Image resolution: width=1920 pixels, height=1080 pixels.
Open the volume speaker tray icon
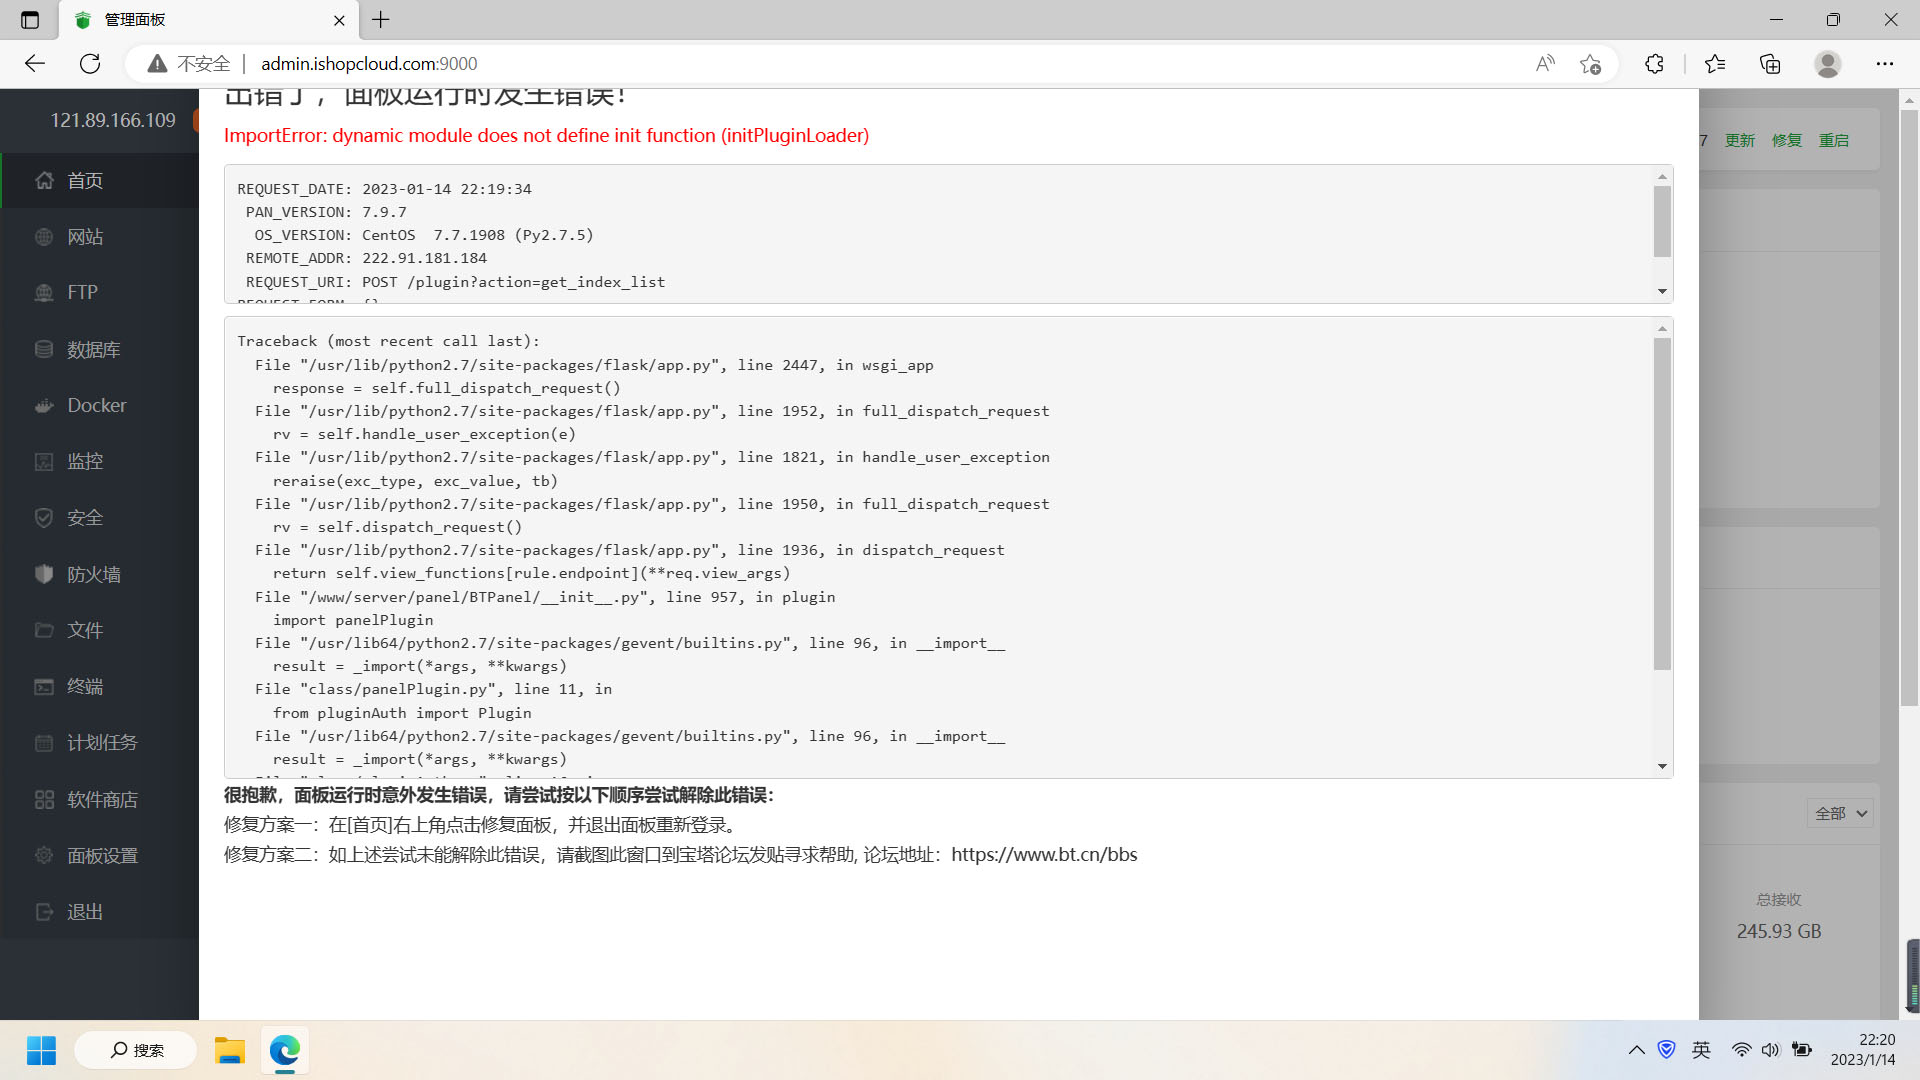coord(1770,1050)
